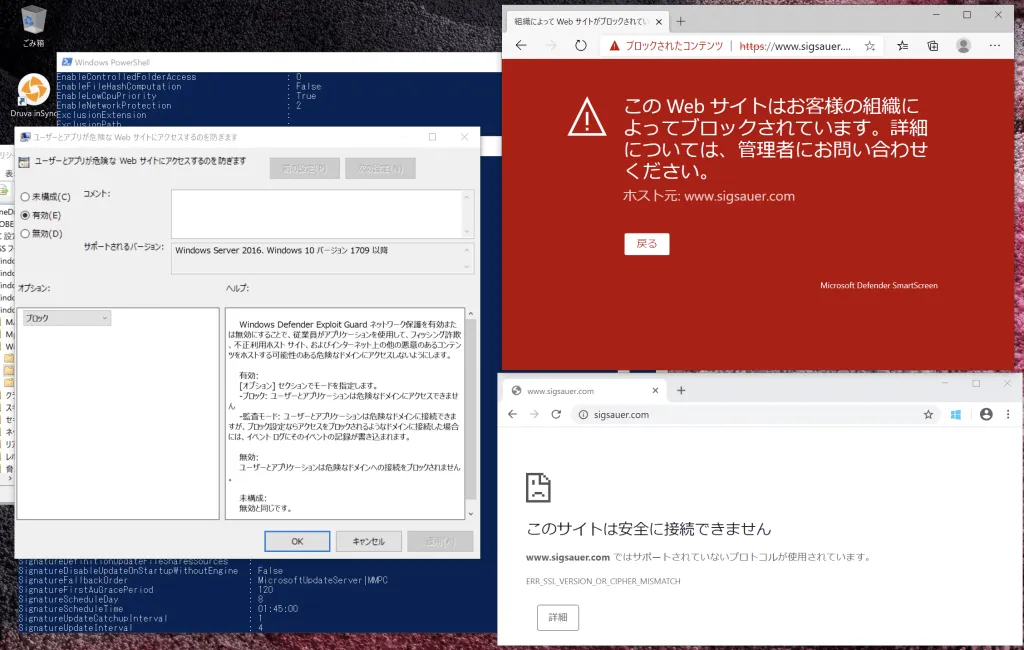This screenshot has height=650, width=1024.
Task: Click inside the コメント text box
Action: point(316,214)
